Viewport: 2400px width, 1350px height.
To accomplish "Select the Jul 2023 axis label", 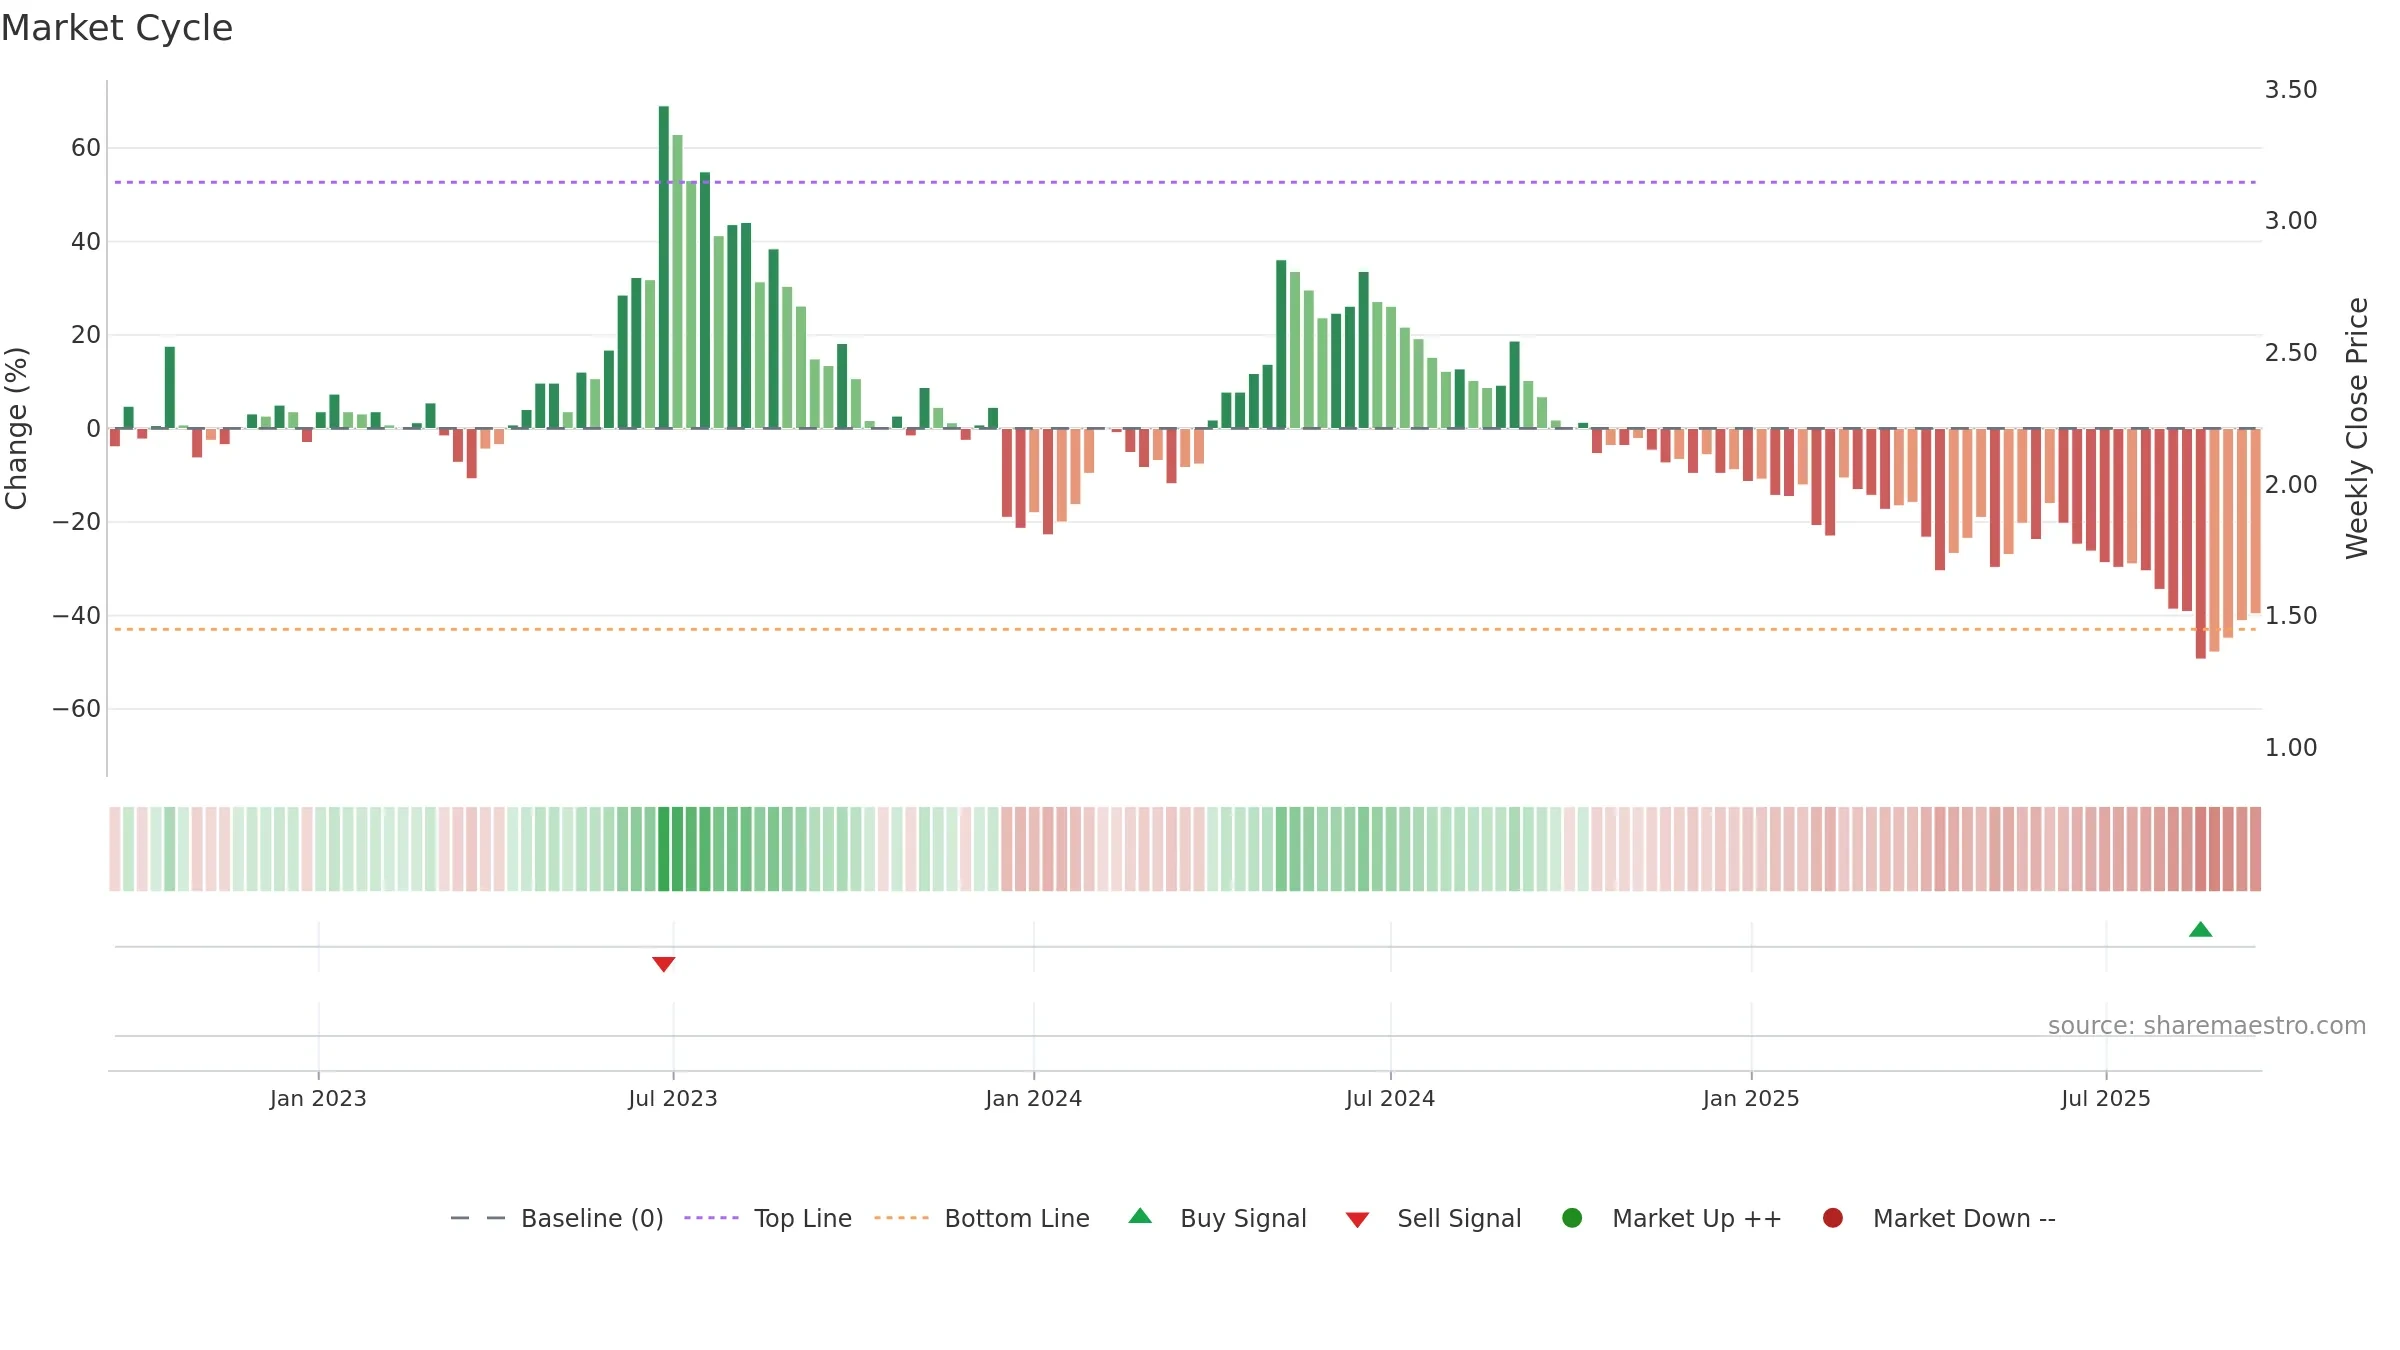I will tap(673, 1098).
